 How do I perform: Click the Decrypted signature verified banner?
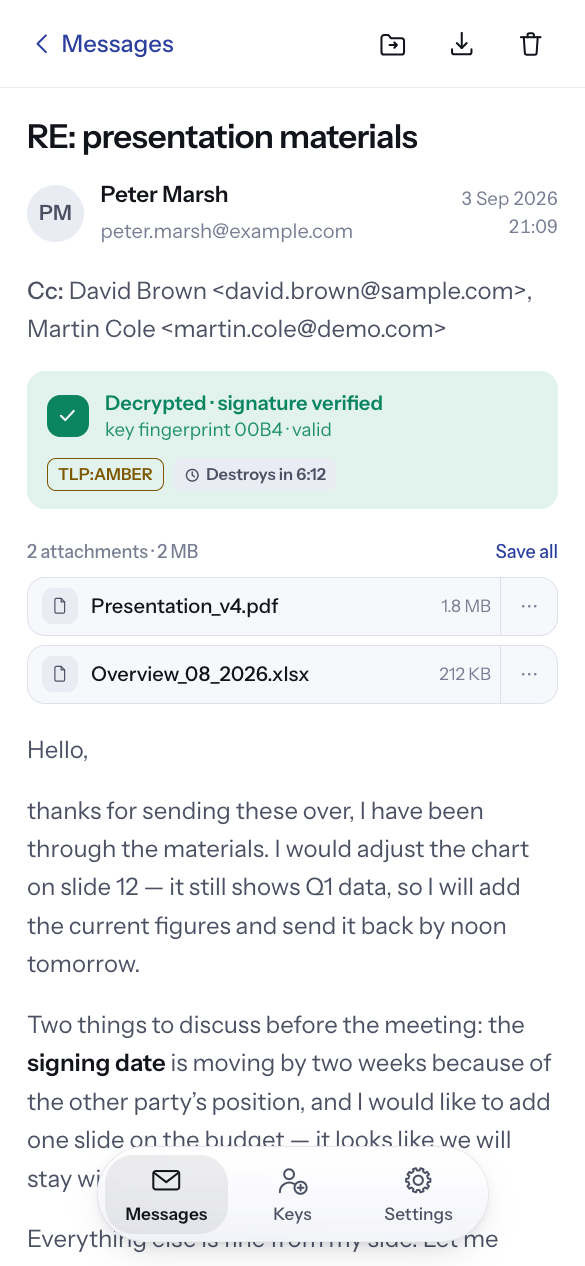pos(292,440)
